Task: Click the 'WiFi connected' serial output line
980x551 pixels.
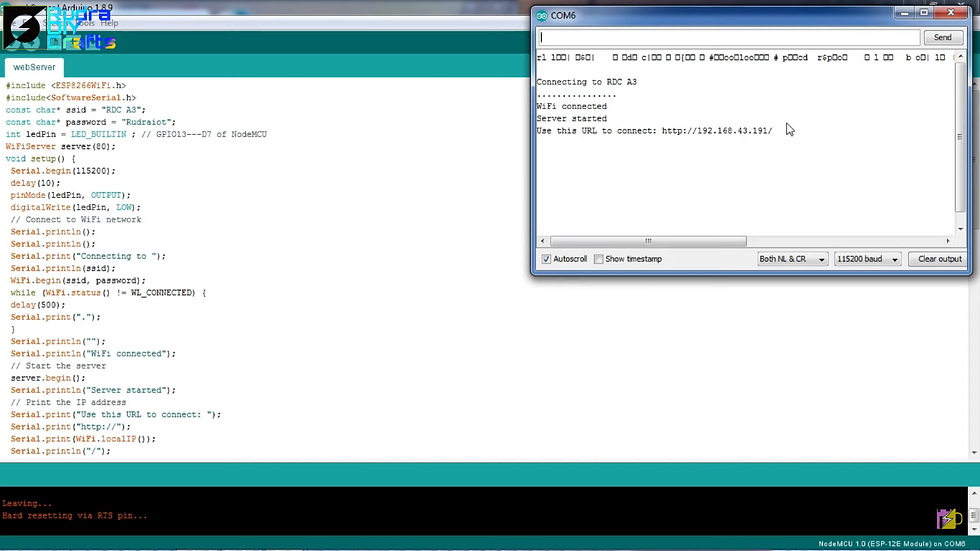Action: 571,106
